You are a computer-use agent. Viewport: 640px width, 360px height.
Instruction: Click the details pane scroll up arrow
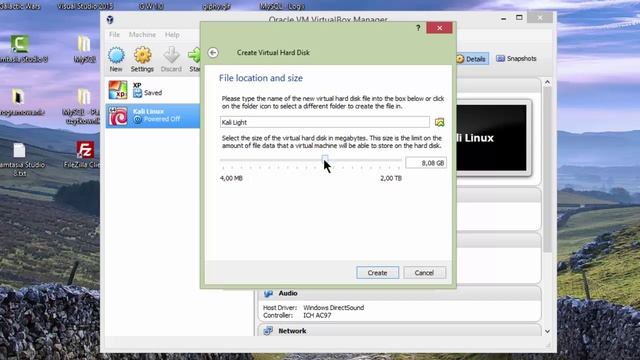[547, 82]
